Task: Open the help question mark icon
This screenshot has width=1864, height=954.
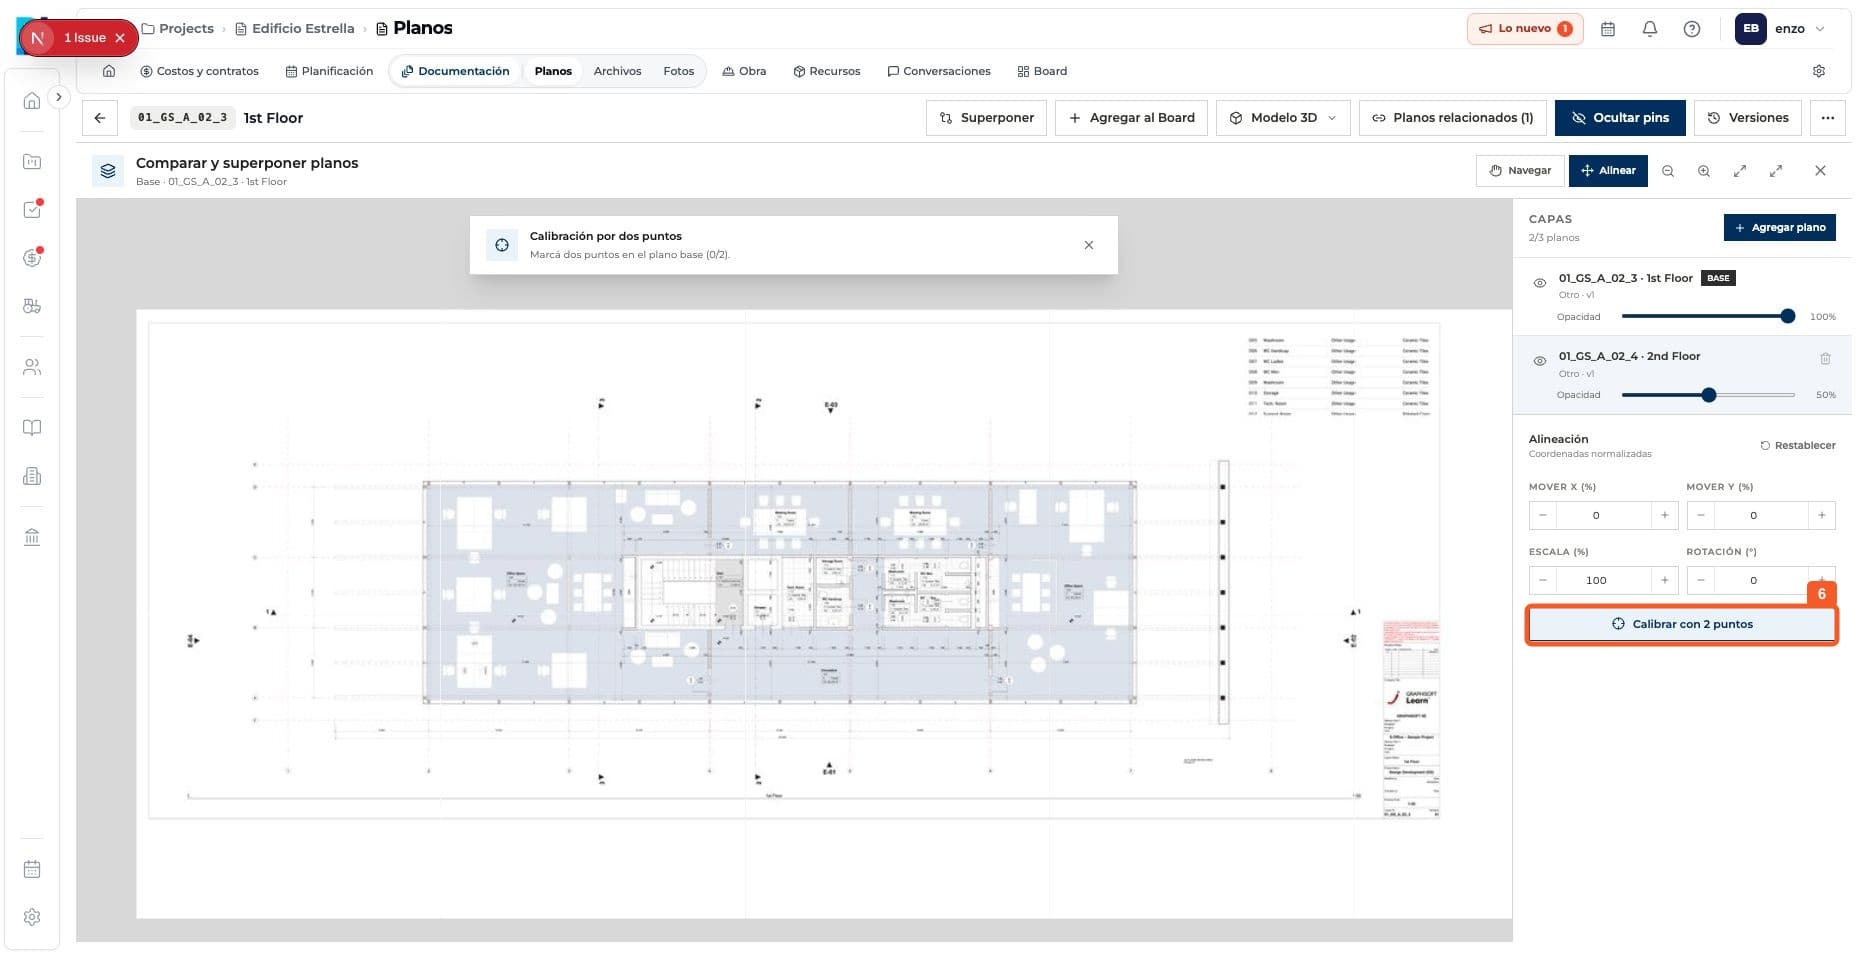Action: coord(1692,29)
